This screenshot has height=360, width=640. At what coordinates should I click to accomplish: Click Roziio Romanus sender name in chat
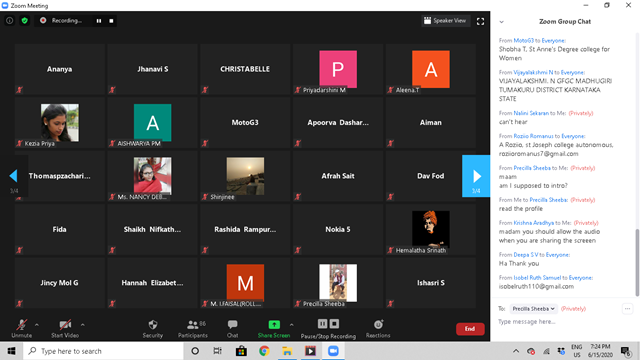[533, 136]
